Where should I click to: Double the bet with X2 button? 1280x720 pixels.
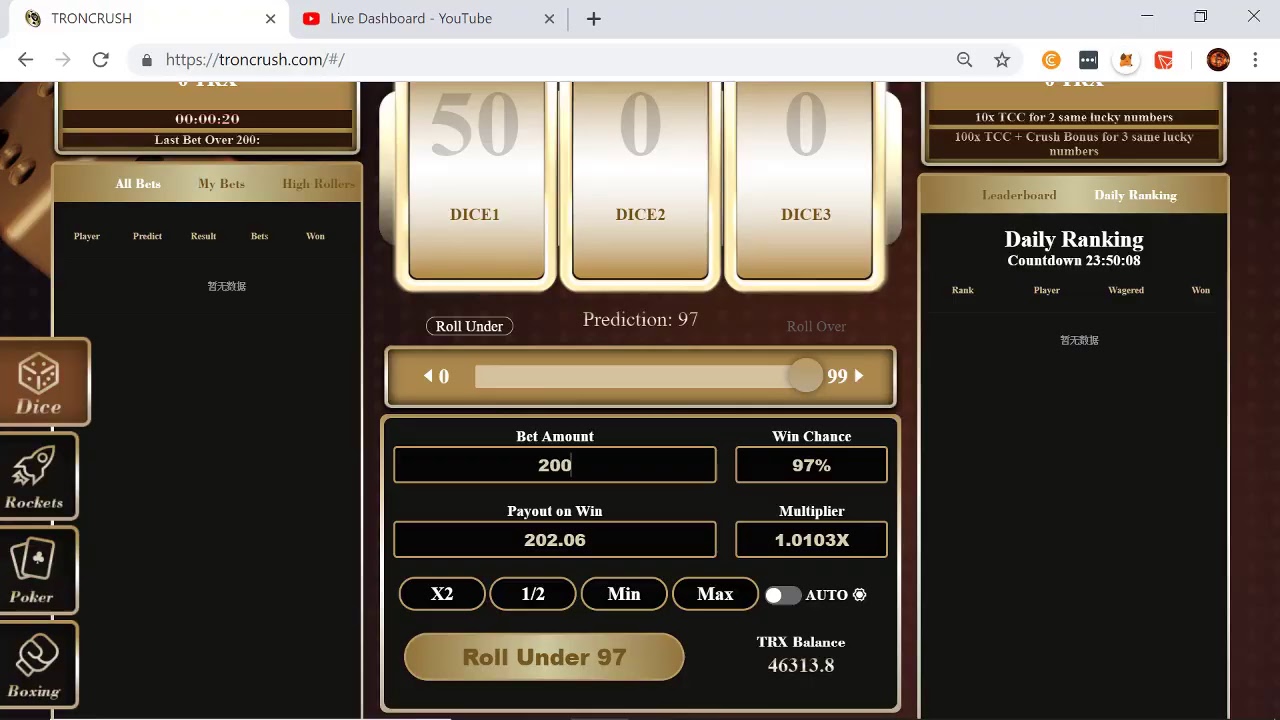(x=442, y=594)
